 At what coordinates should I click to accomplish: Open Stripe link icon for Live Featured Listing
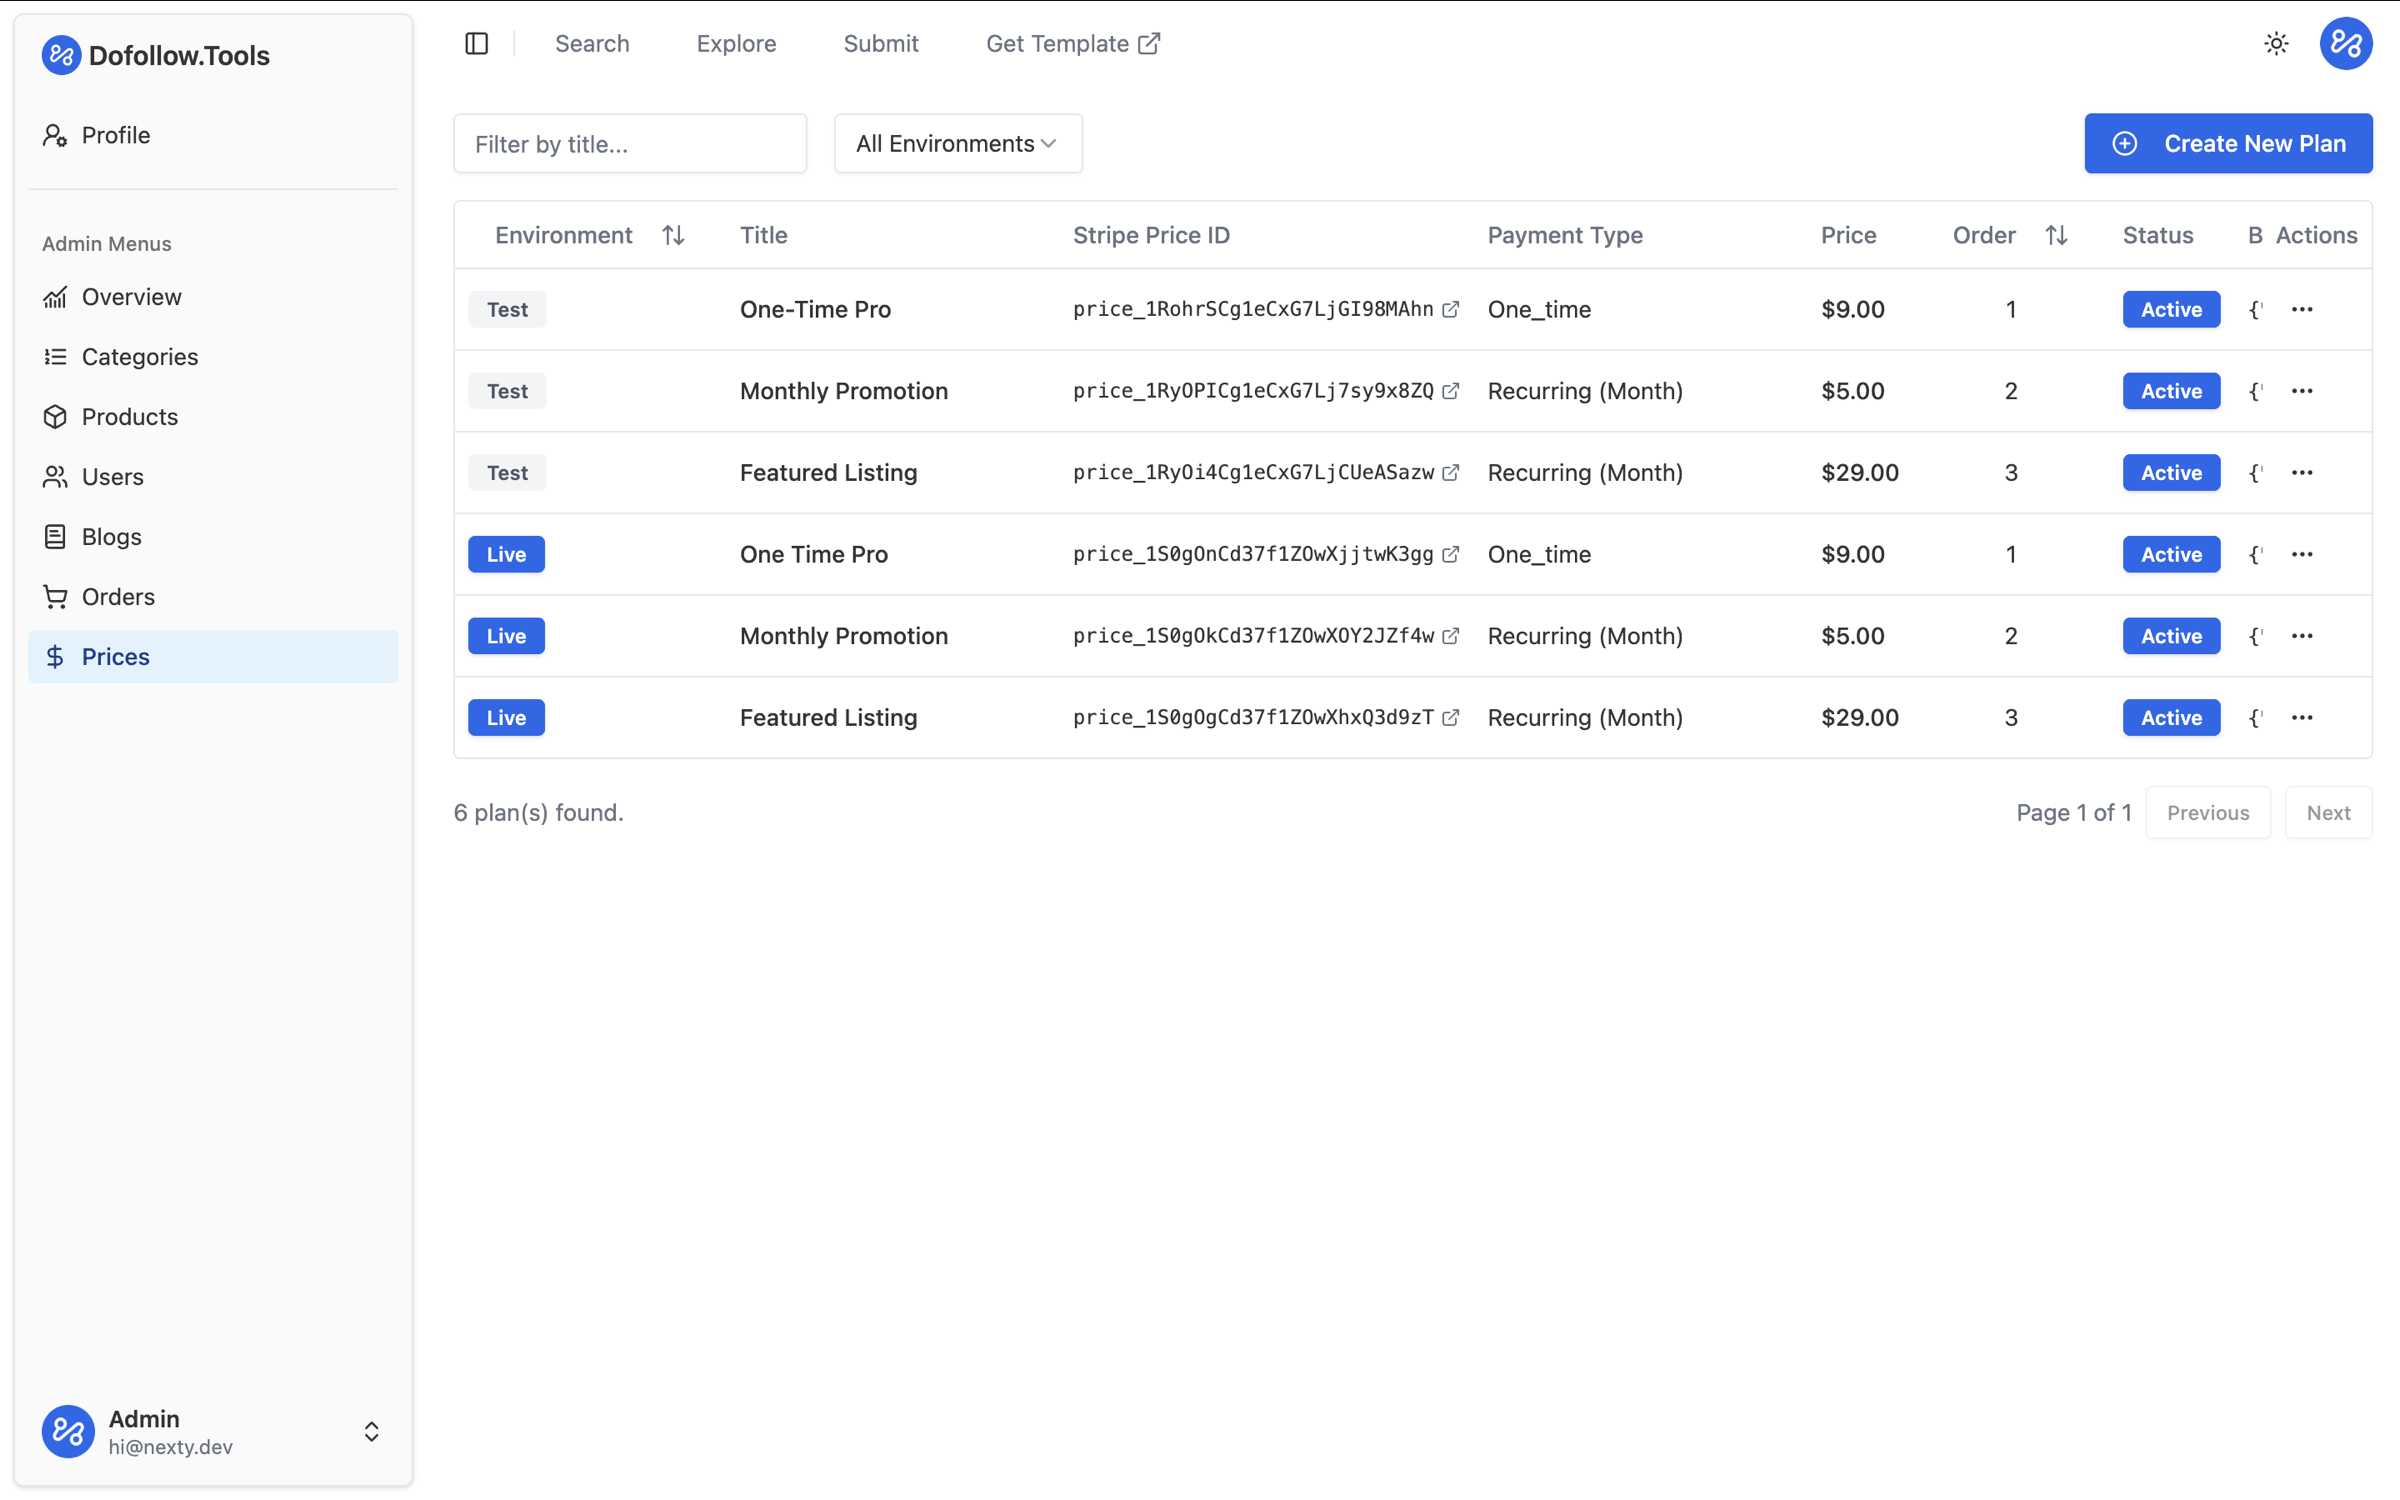point(1450,717)
